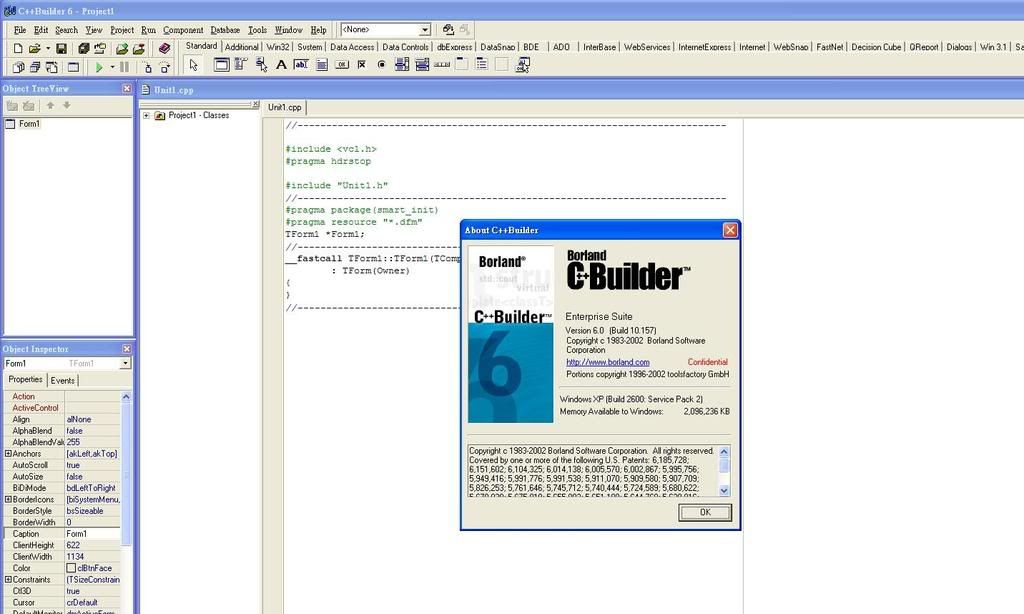Screen dimensions: 1024x614
Task: Click the BorderStyle value bsSizeable
Action: pyautogui.click(x=92, y=511)
